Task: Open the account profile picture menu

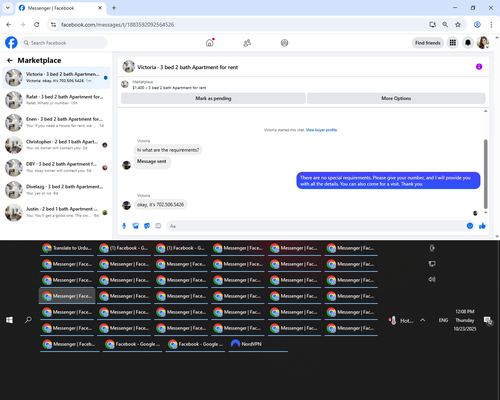Action: pyautogui.click(x=483, y=43)
